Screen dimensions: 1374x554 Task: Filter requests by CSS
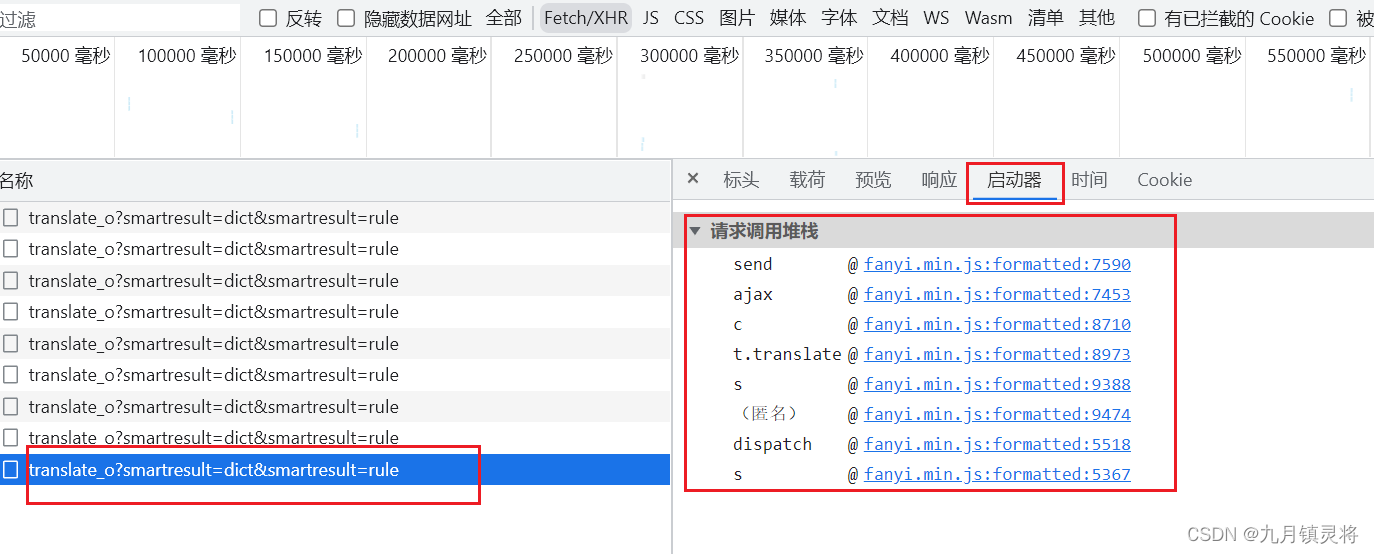point(689,18)
